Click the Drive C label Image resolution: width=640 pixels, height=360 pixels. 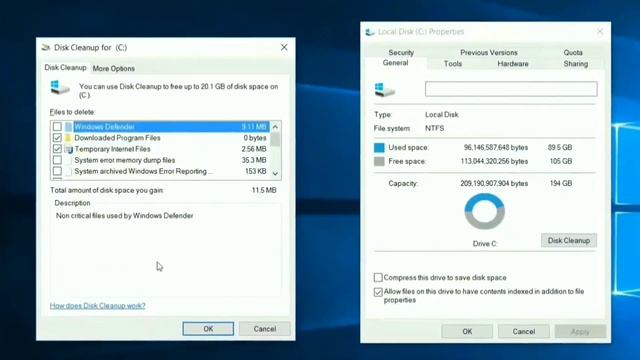point(484,244)
